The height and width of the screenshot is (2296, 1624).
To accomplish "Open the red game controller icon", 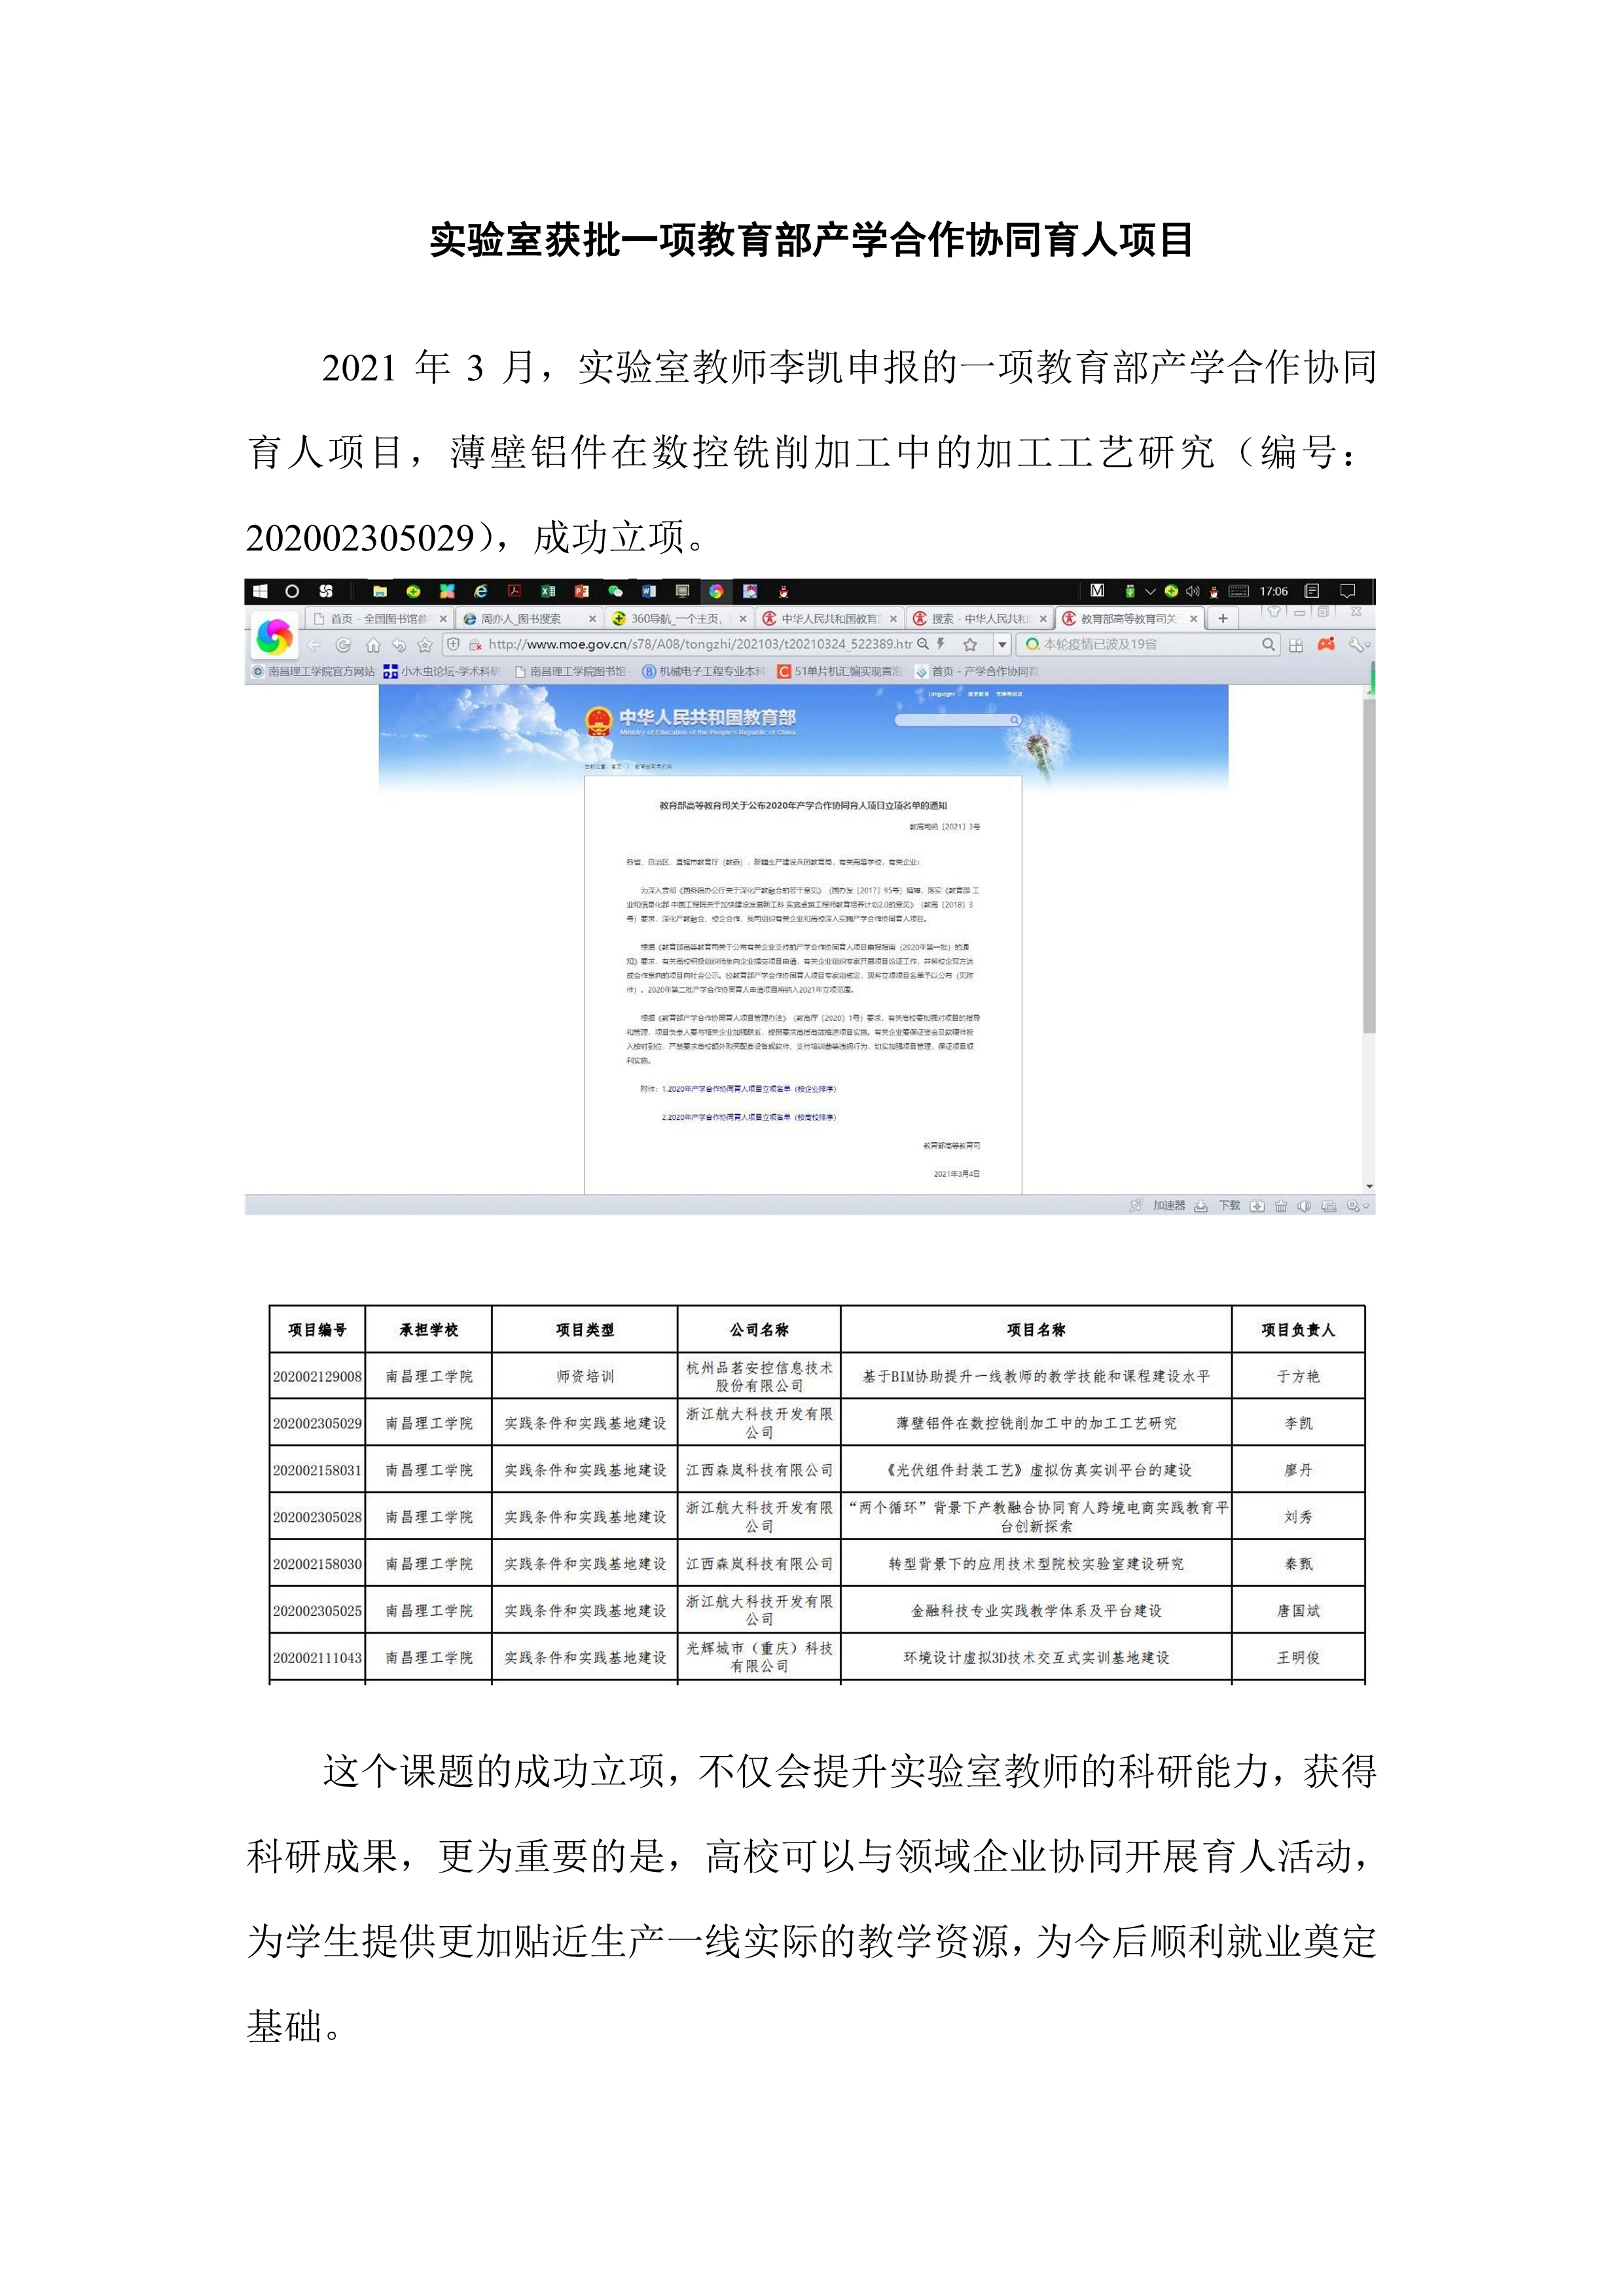I will [1326, 645].
